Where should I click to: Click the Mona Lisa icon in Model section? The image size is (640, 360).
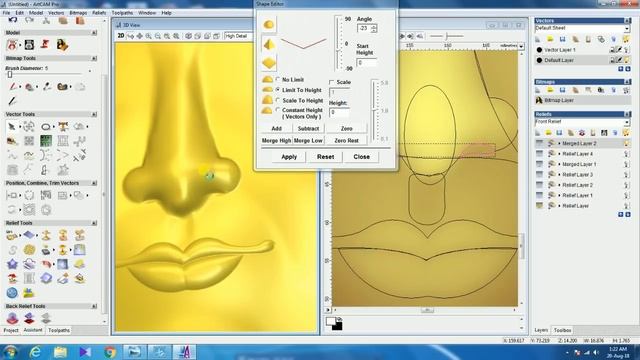point(62,44)
